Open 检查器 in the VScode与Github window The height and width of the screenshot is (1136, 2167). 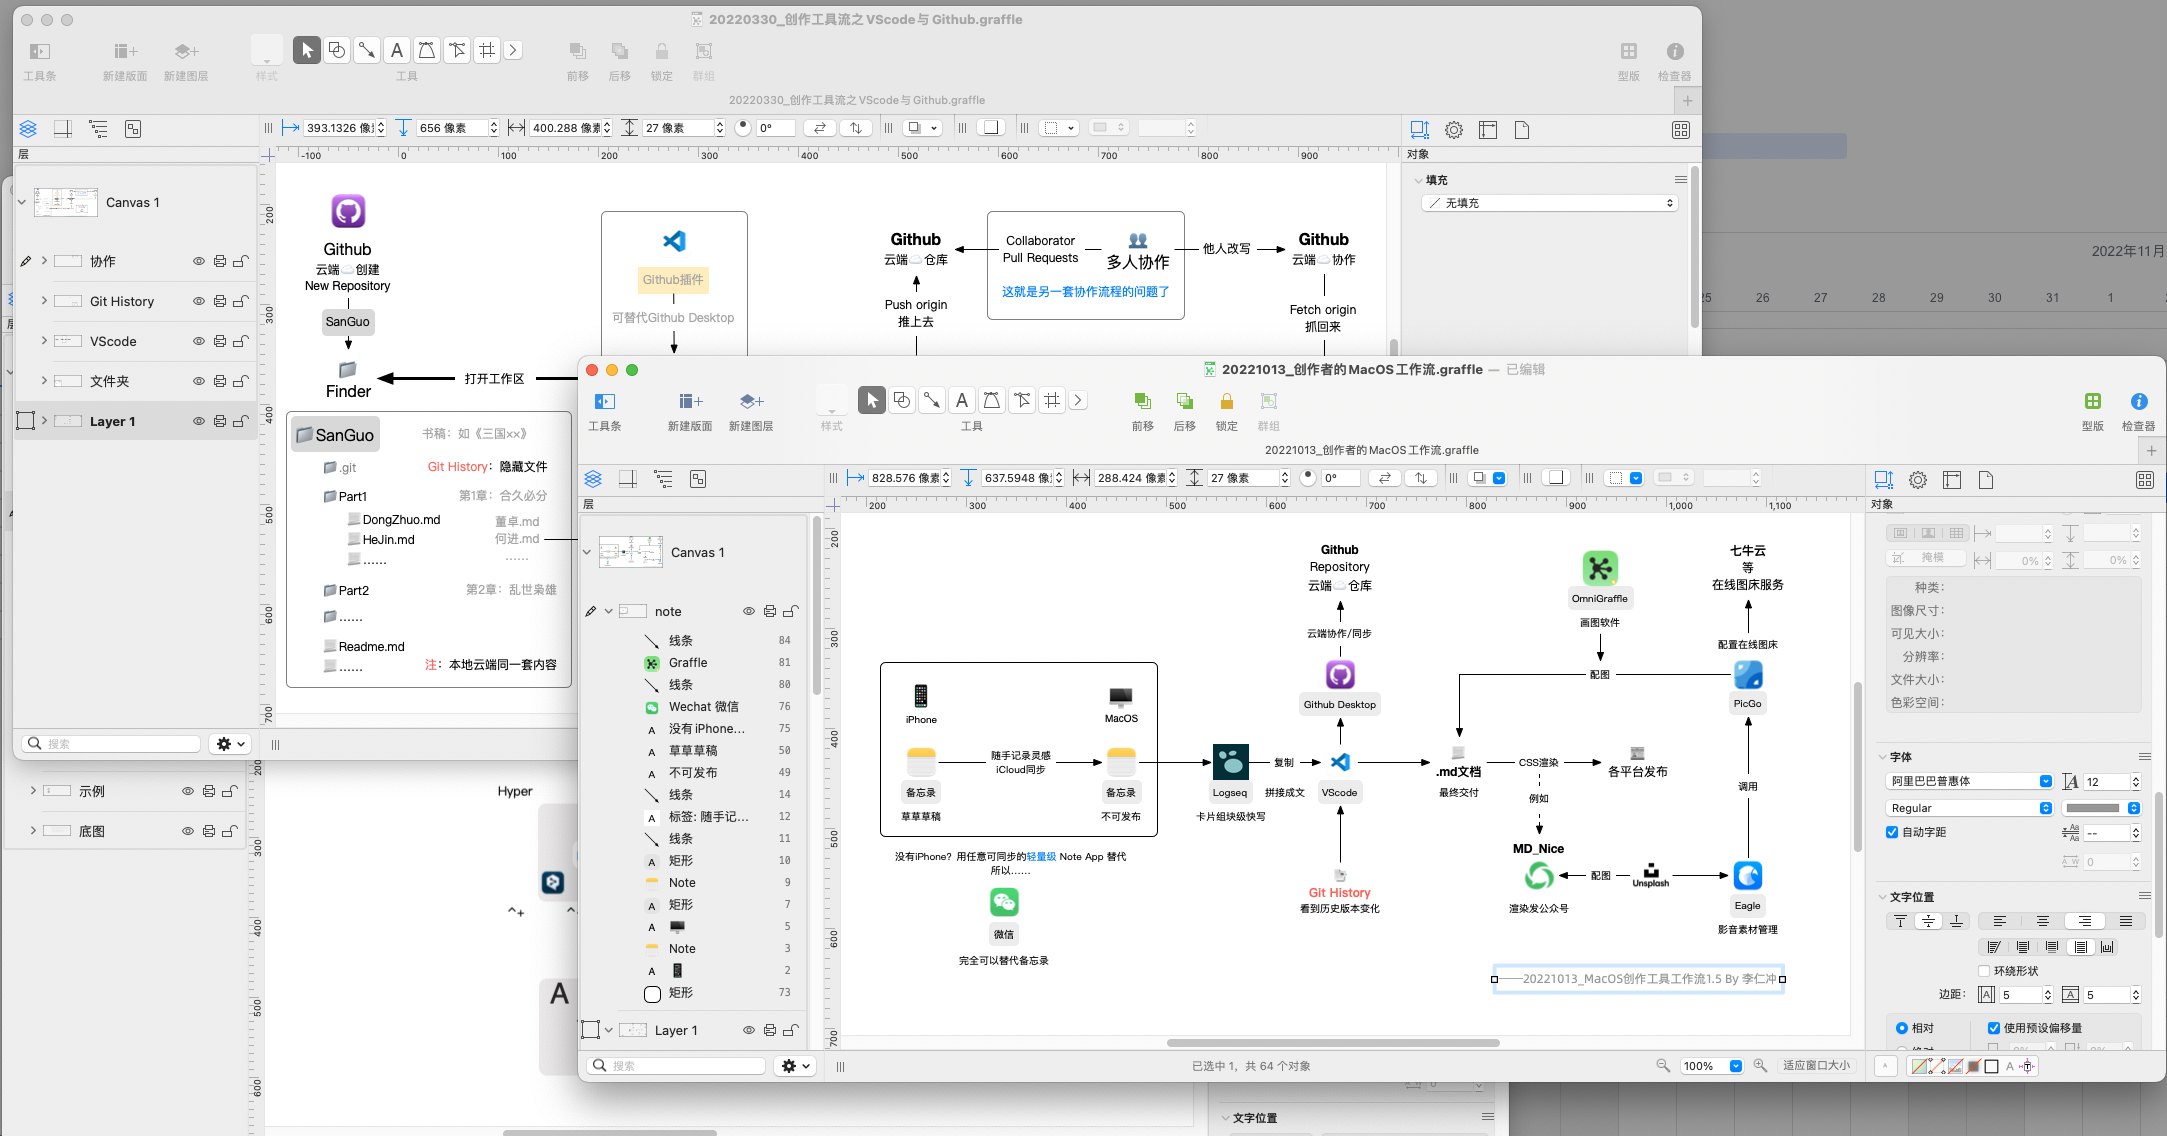[x=1675, y=52]
